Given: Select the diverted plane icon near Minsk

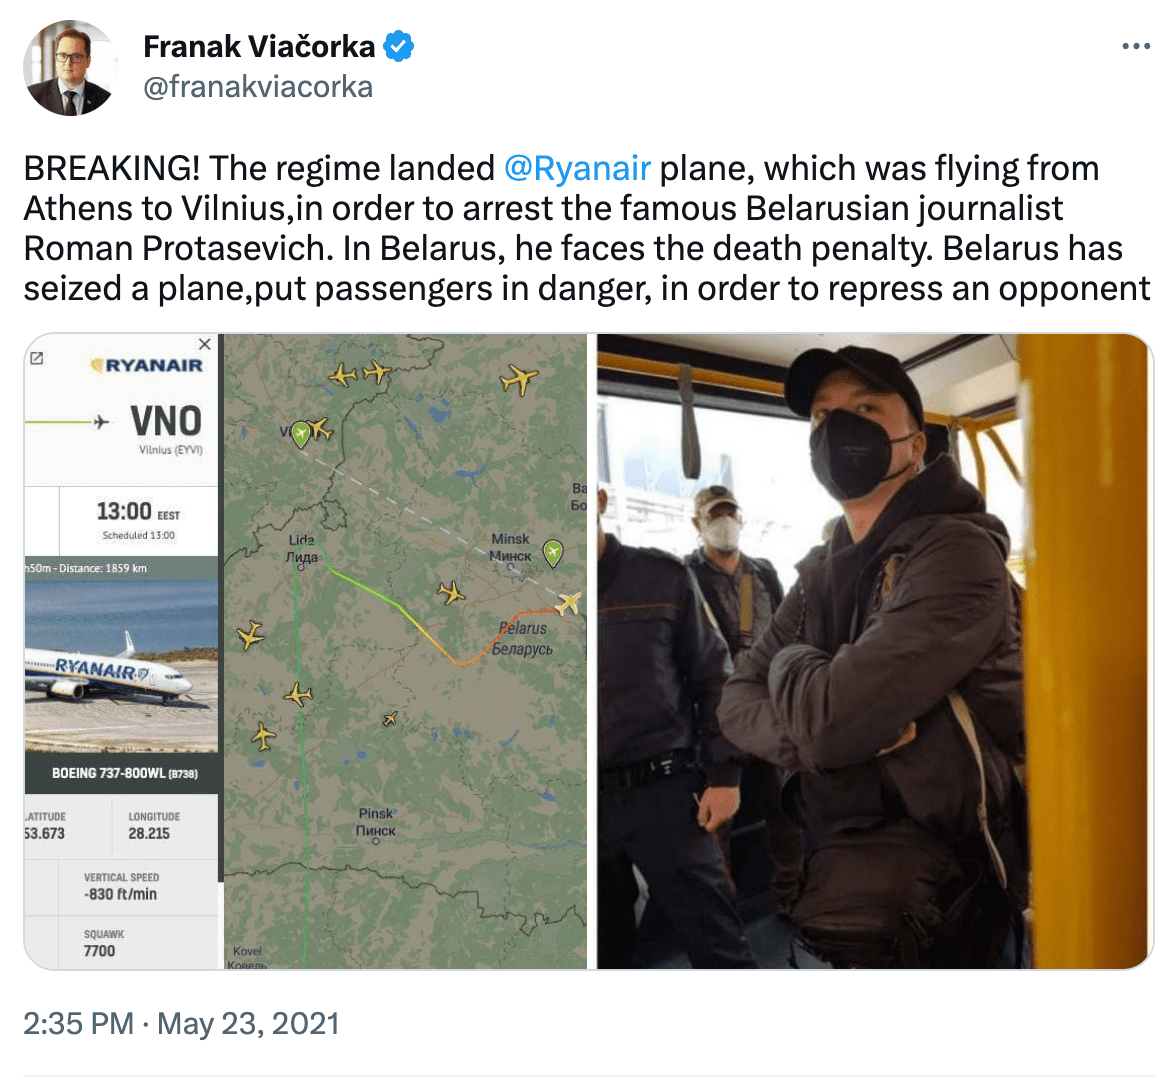Looking at the screenshot, I should click(568, 603).
